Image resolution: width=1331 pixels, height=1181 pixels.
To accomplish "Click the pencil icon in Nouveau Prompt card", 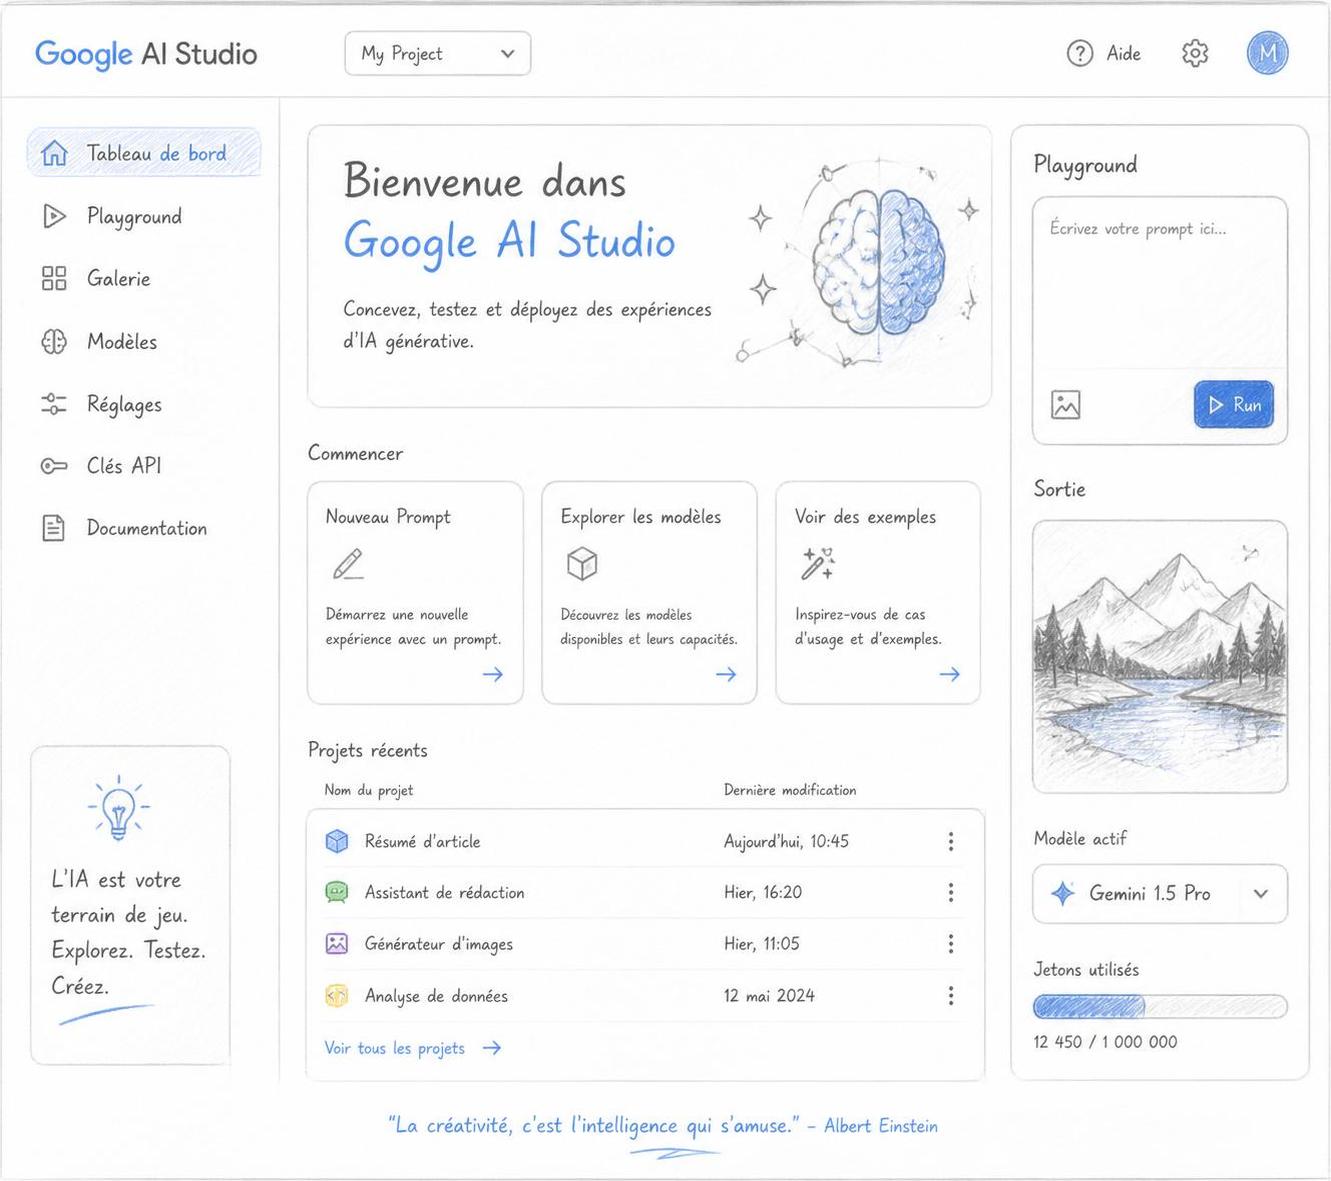I will click(x=347, y=564).
